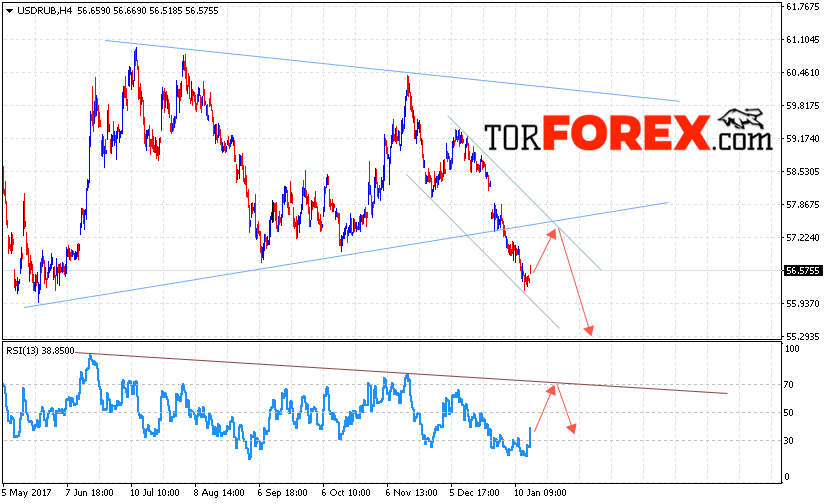Select the 55.9370 price scale value

click(x=802, y=304)
